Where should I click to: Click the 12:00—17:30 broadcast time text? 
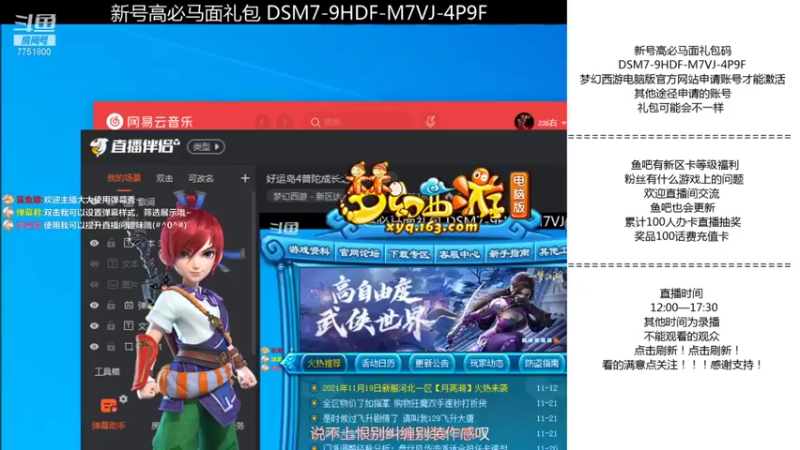click(x=684, y=308)
